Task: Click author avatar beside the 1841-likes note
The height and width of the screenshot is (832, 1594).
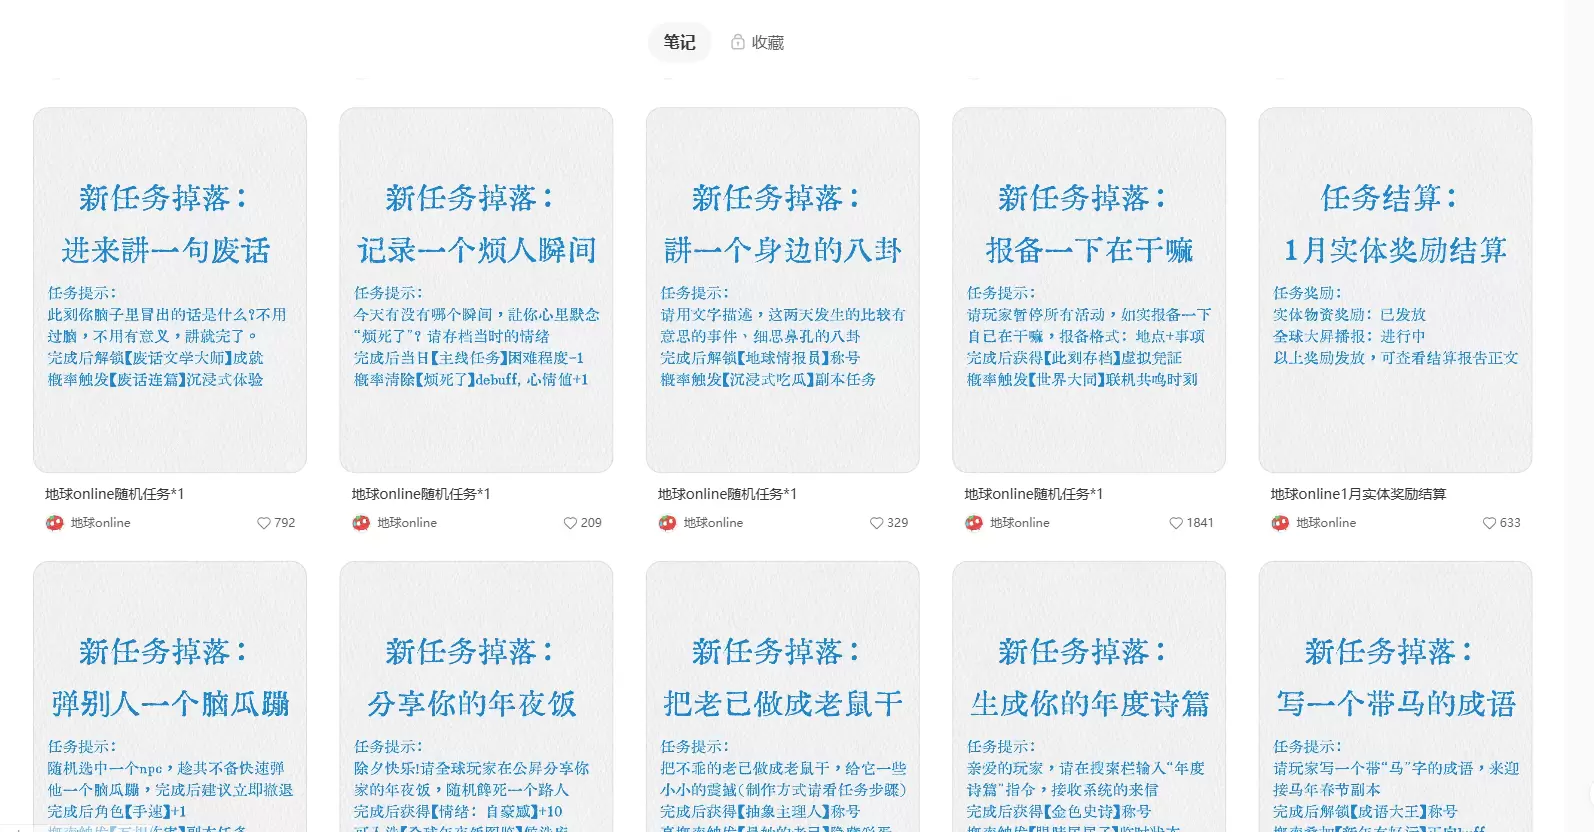Action: [974, 523]
